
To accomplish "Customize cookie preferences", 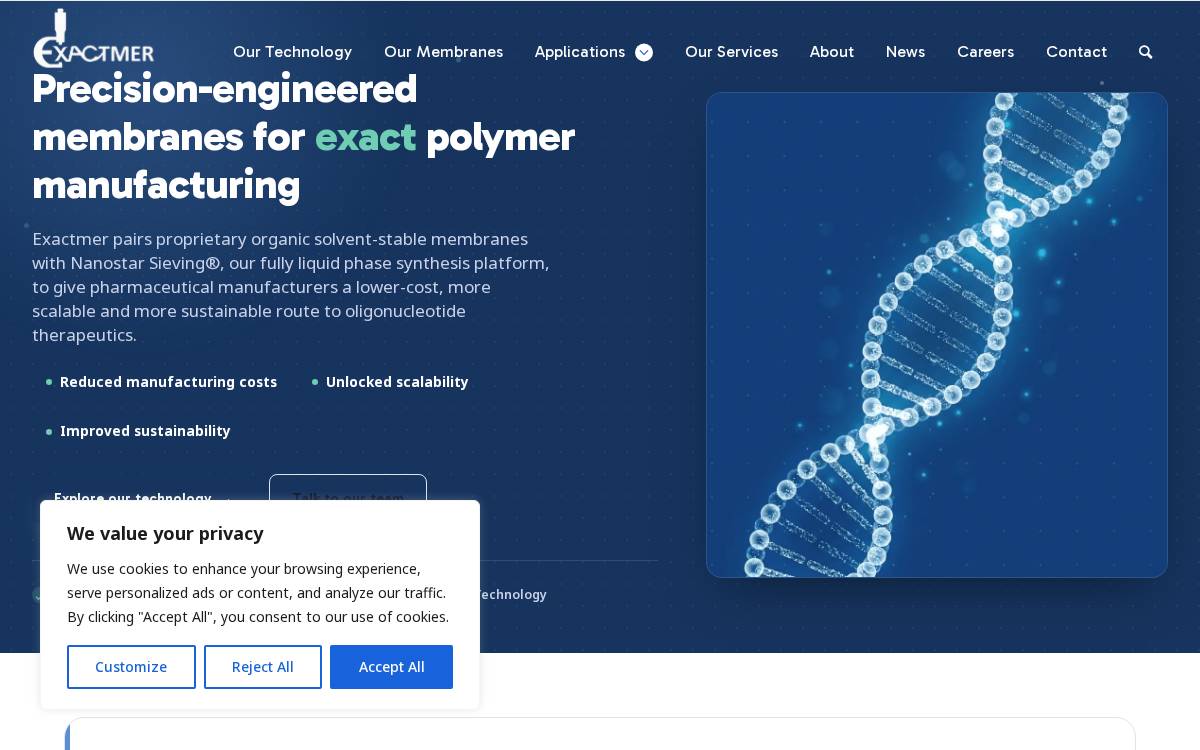I will pyautogui.click(x=131, y=667).
